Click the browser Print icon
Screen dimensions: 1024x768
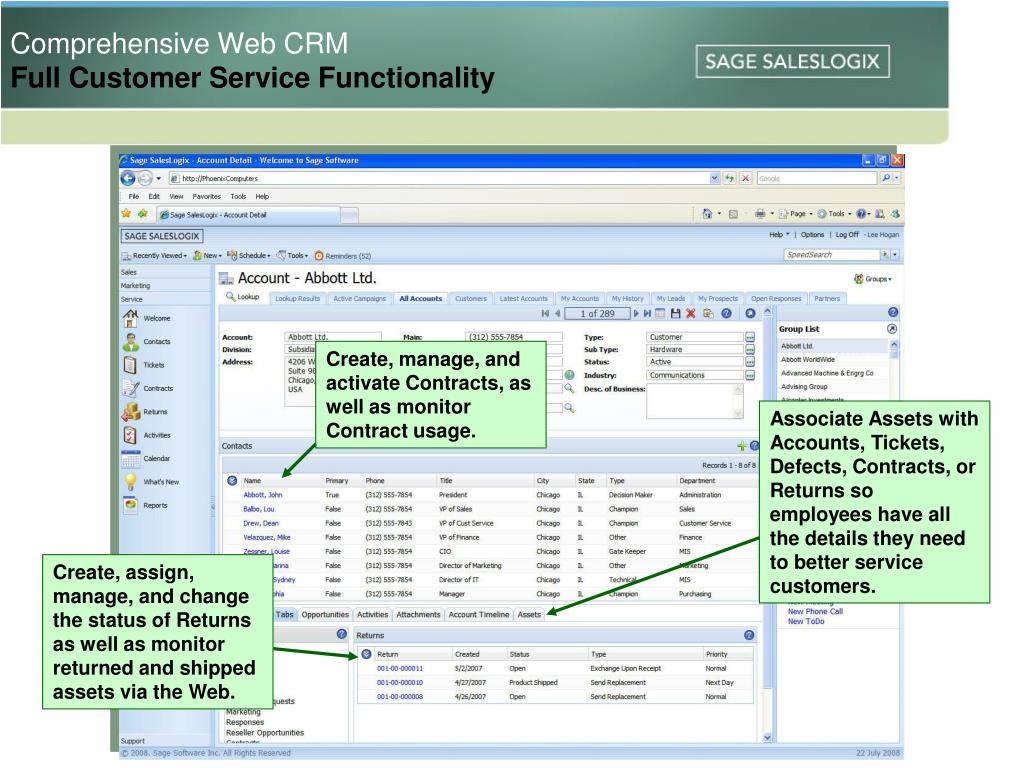pyautogui.click(x=760, y=214)
